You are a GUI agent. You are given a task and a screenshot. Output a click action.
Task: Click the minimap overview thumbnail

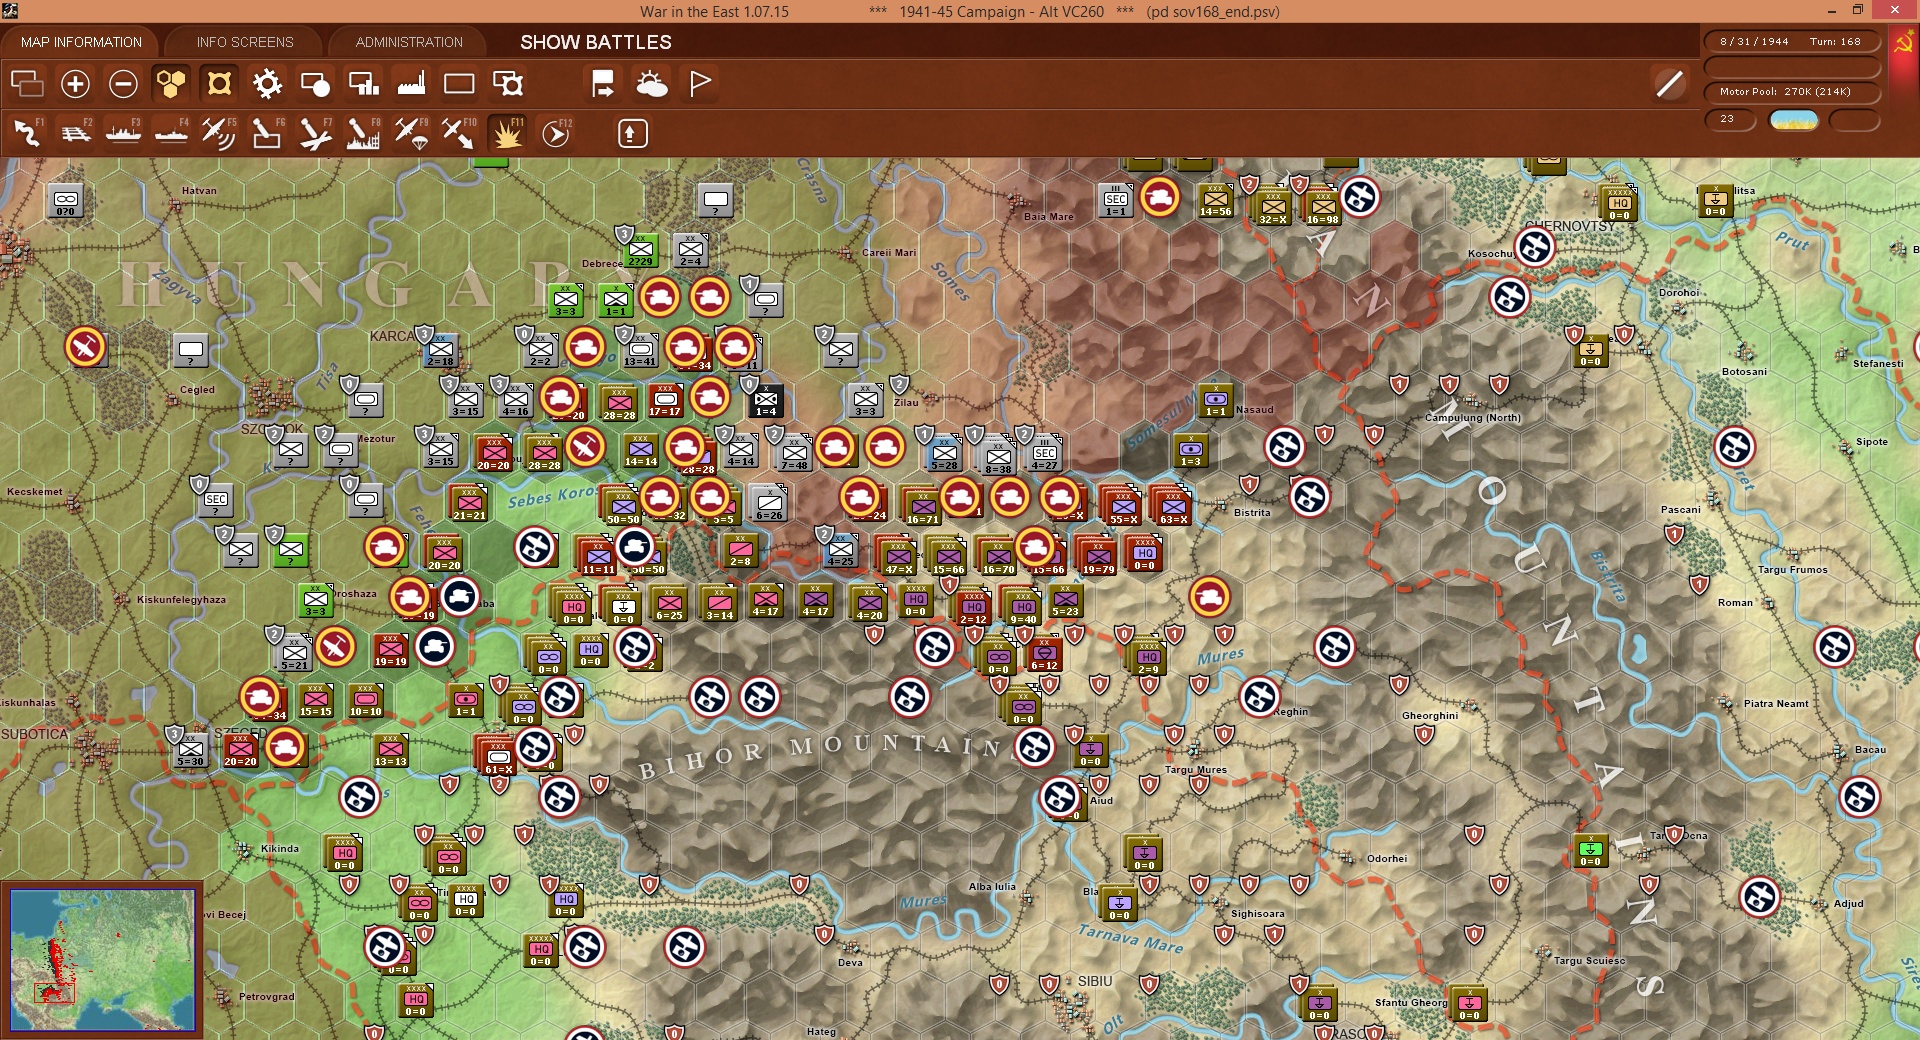coord(102,960)
